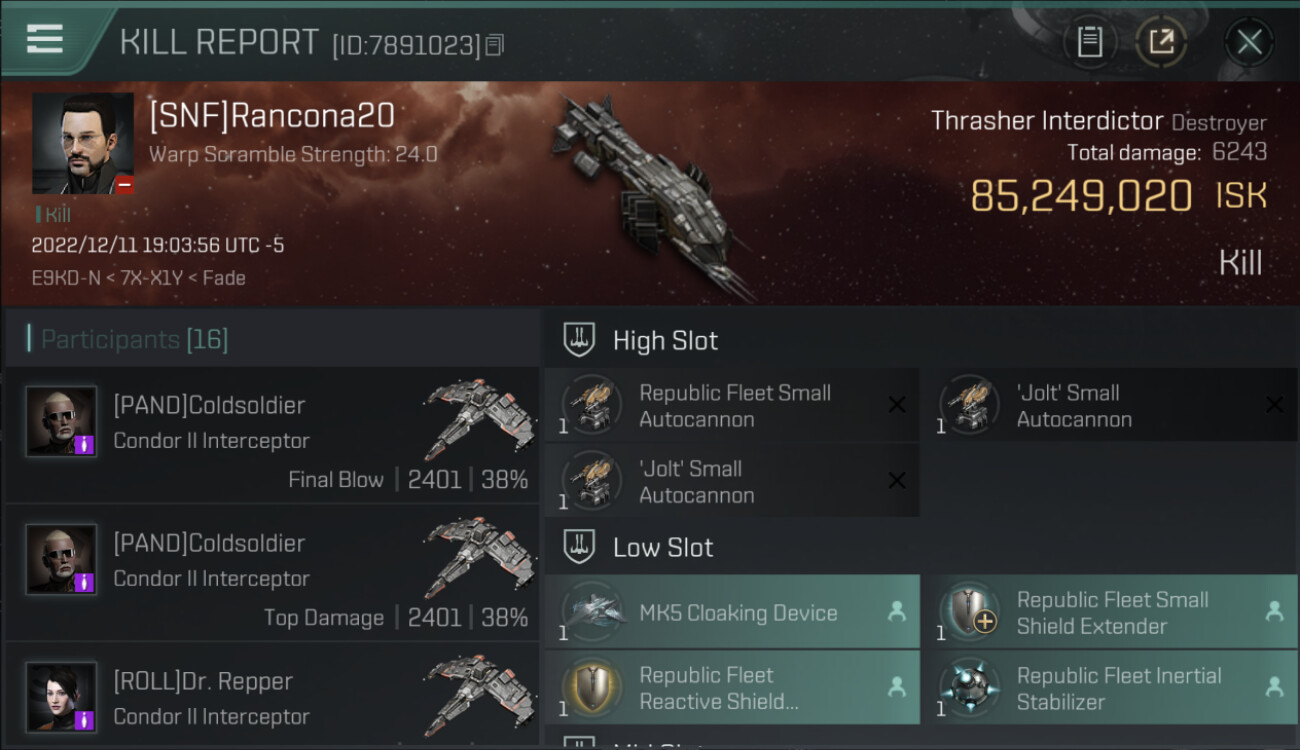The width and height of the screenshot is (1300, 750).
Task: Open the clipboard notes icon
Action: [x=1090, y=42]
